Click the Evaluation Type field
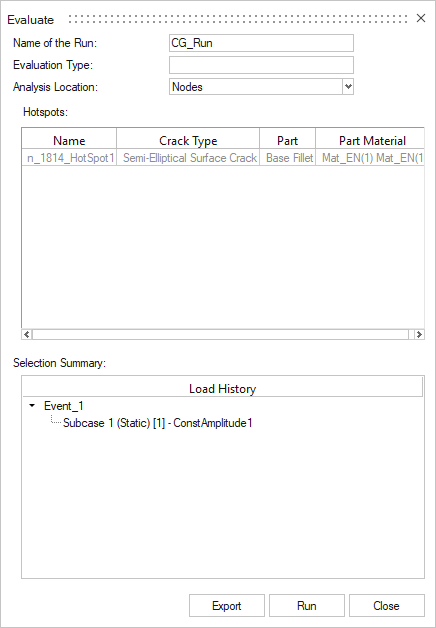The width and height of the screenshot is (436, 628). (x=261, y=65)
